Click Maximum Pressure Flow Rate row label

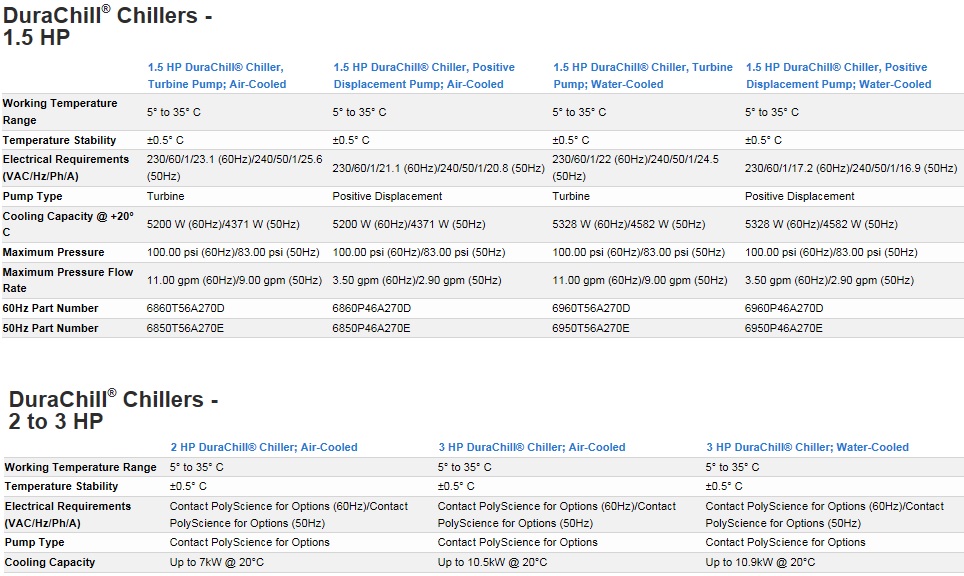click(68, 280)
